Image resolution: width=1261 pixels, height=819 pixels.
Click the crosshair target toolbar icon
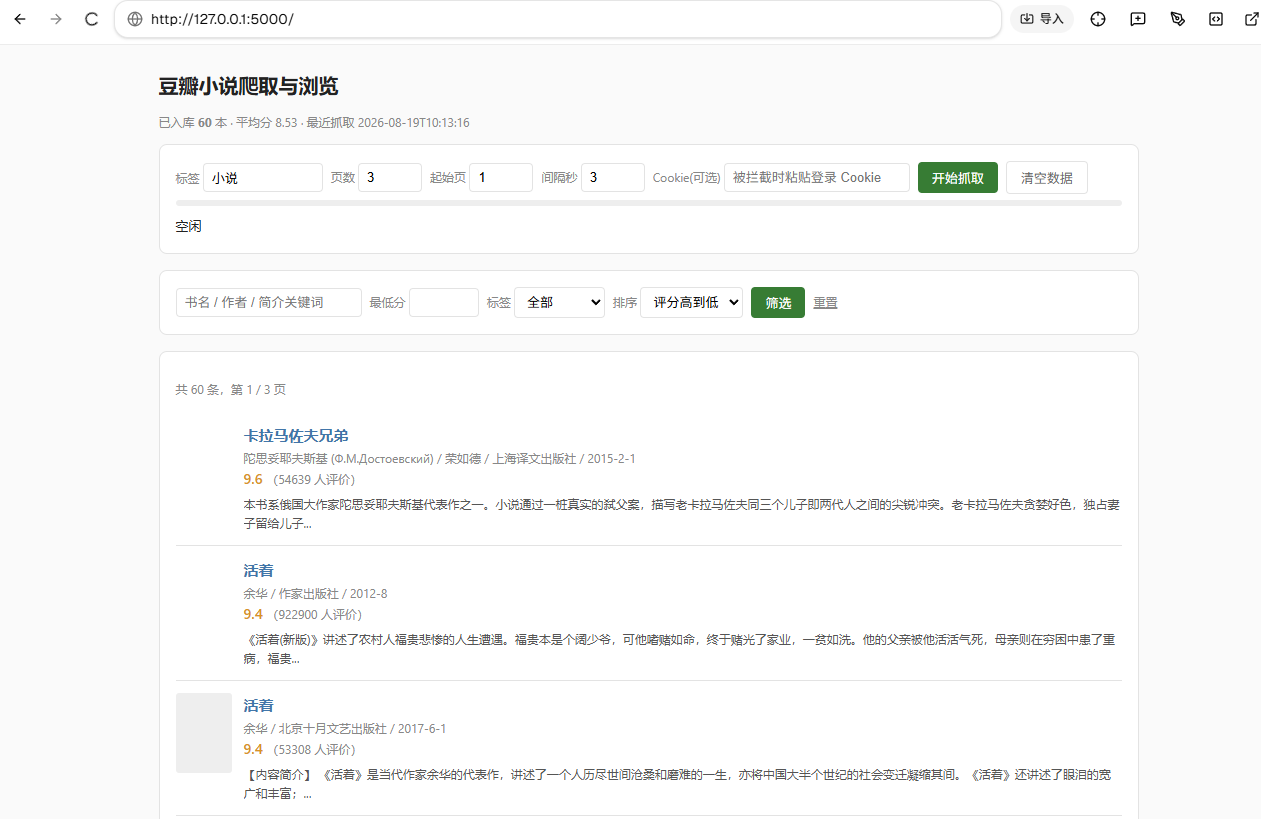click(x=1098, y=19)
